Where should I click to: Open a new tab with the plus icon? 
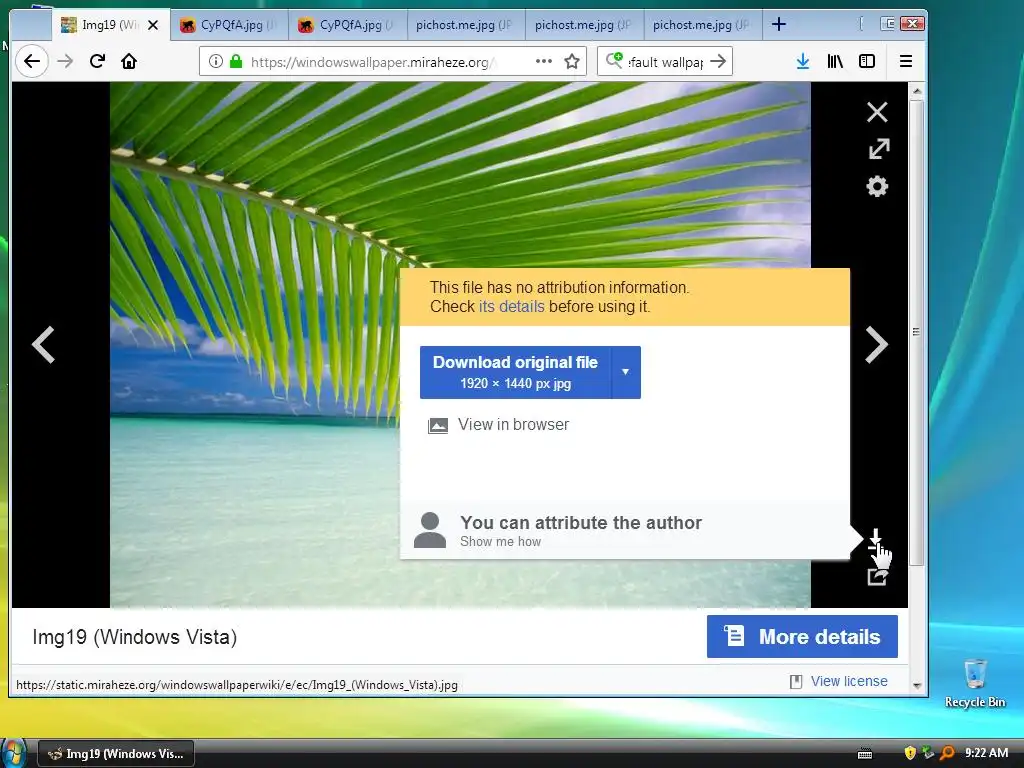point(778,25)
